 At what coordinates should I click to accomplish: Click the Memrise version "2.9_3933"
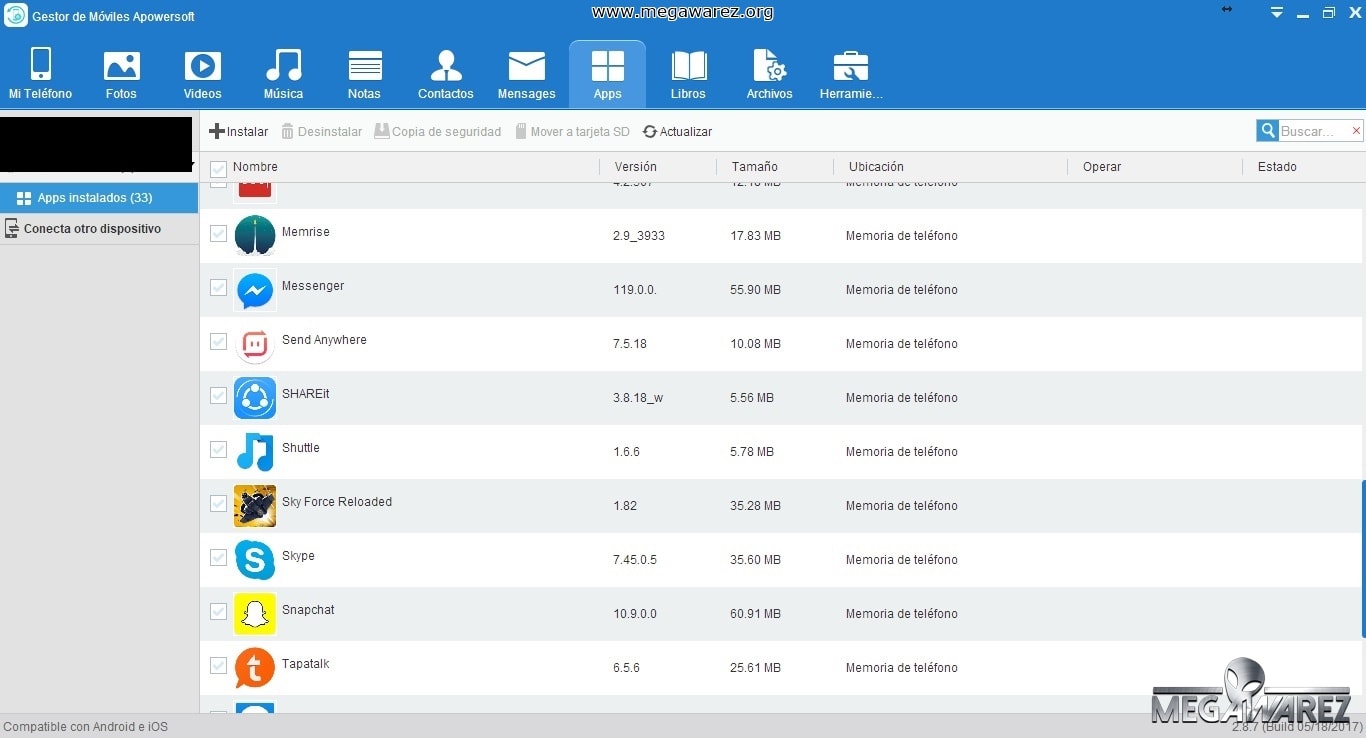(x=639, y=236)
